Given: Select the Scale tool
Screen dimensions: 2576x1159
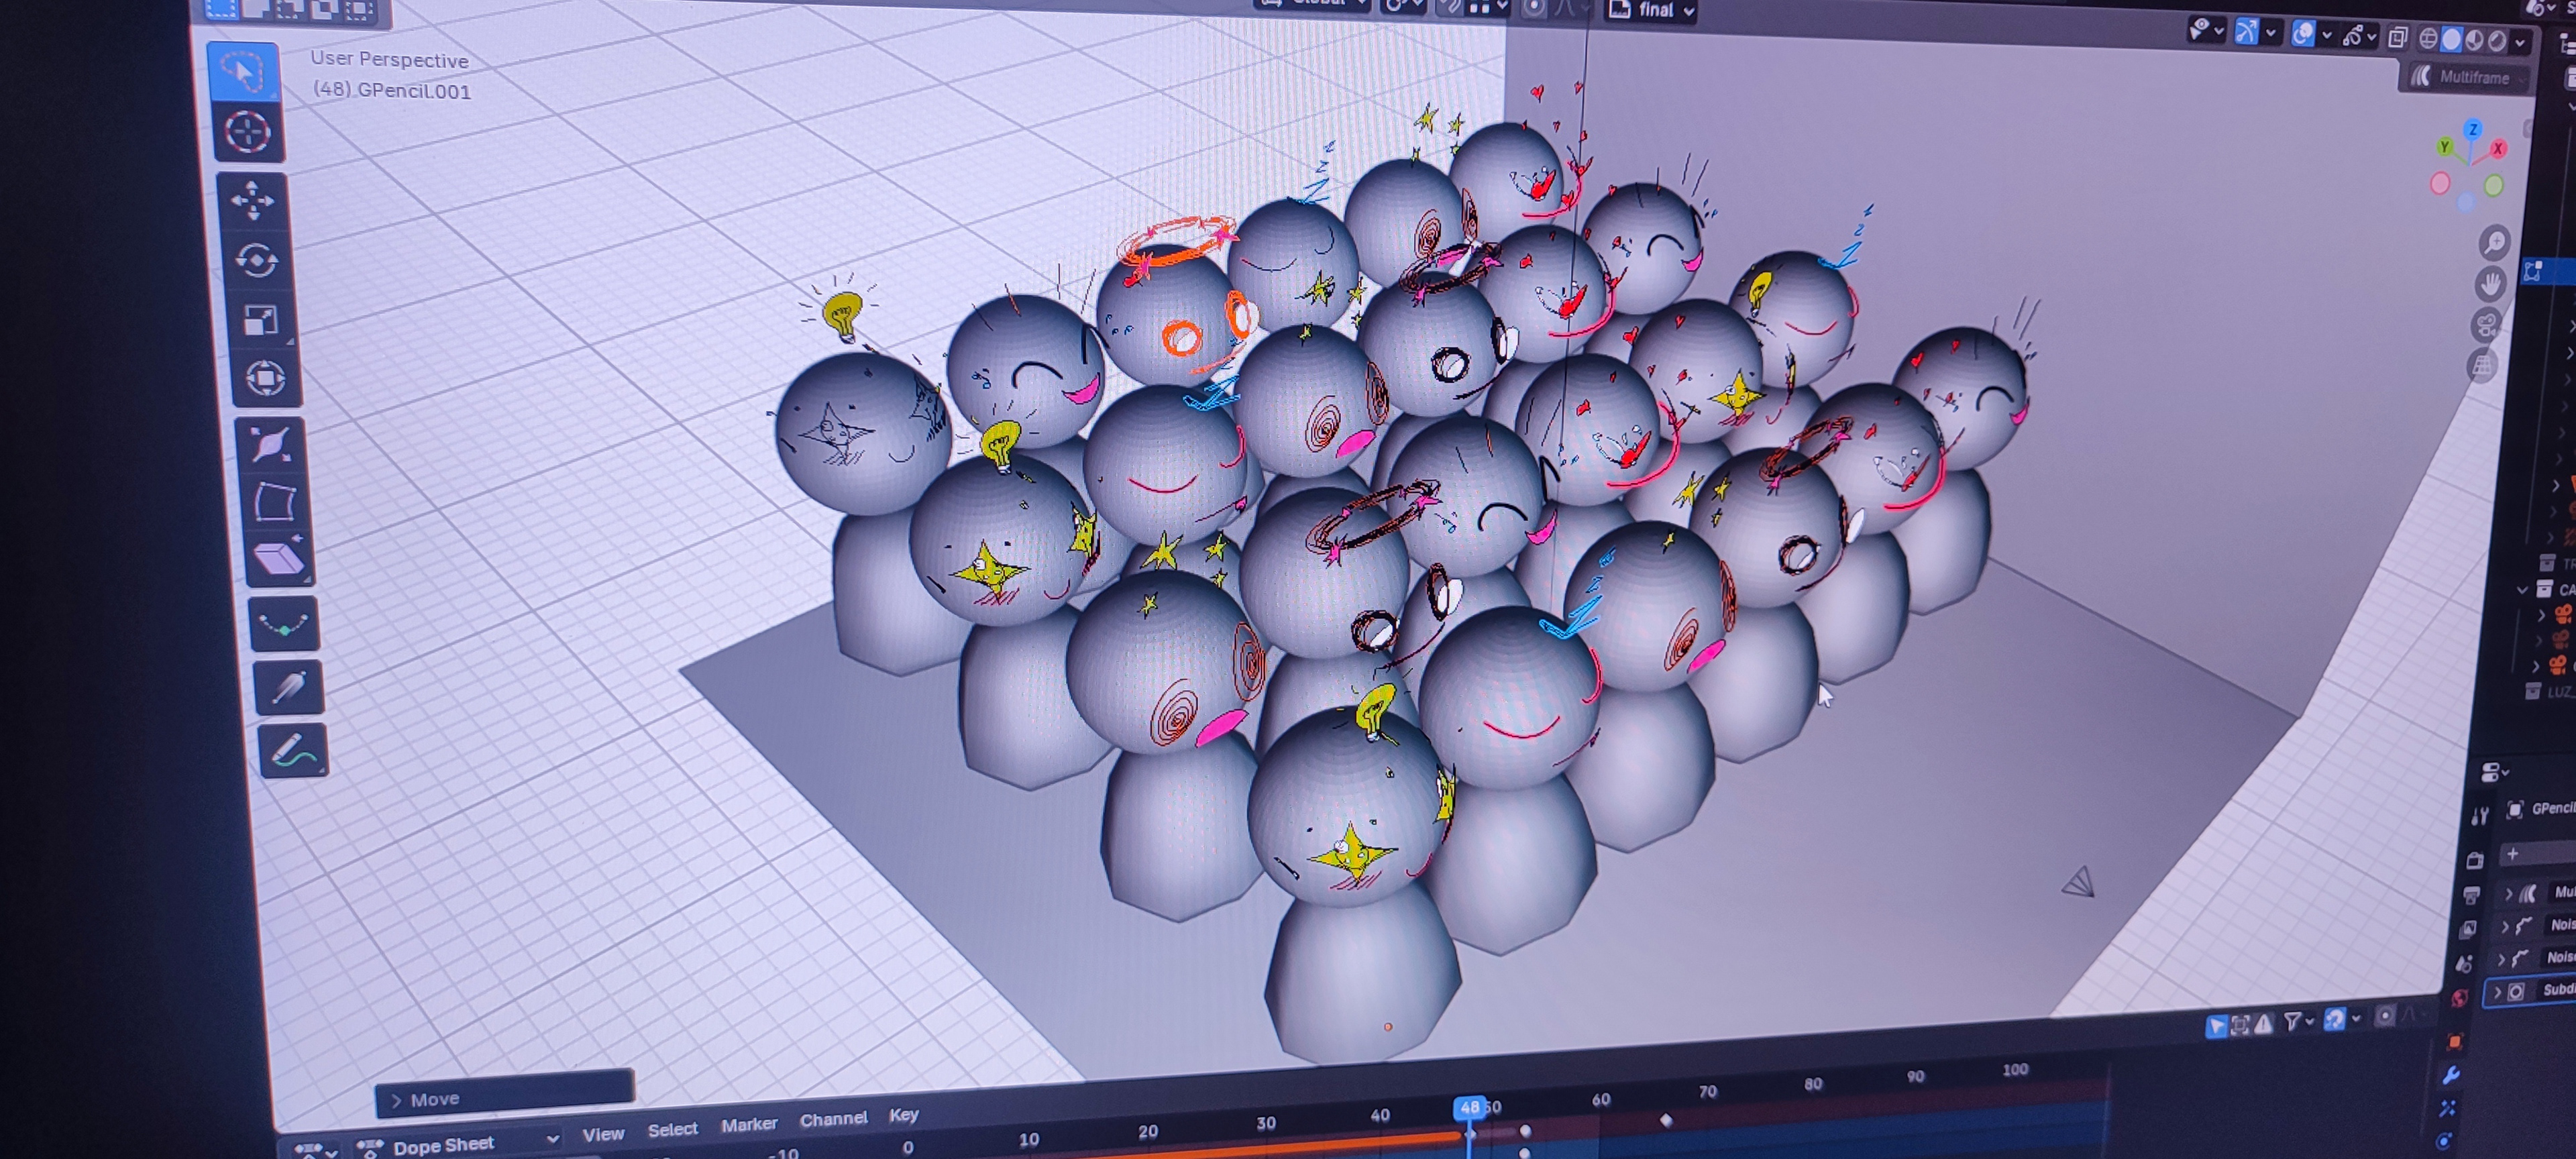Looking at the screenshot, I should point(261,320).
